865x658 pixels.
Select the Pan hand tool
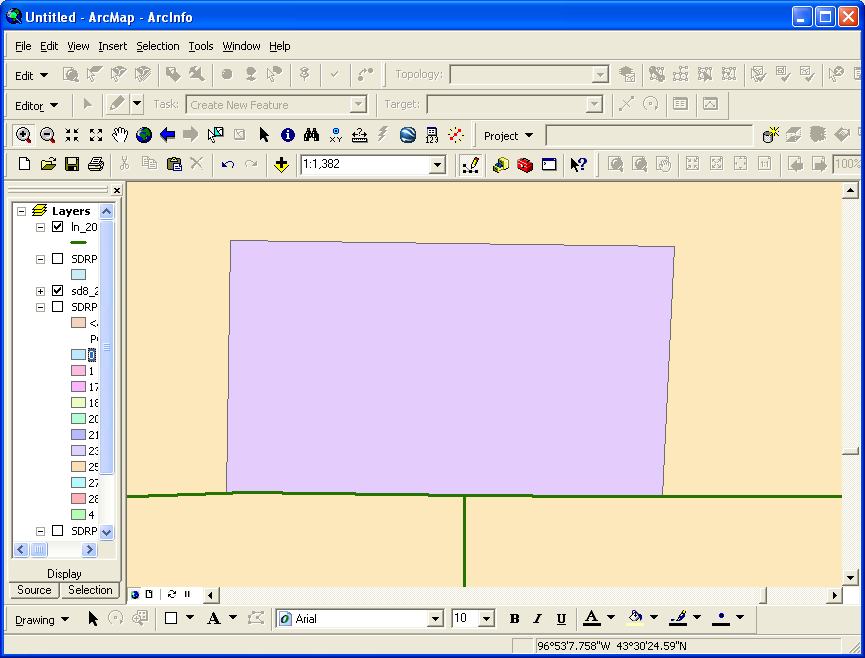coord(120,135)
